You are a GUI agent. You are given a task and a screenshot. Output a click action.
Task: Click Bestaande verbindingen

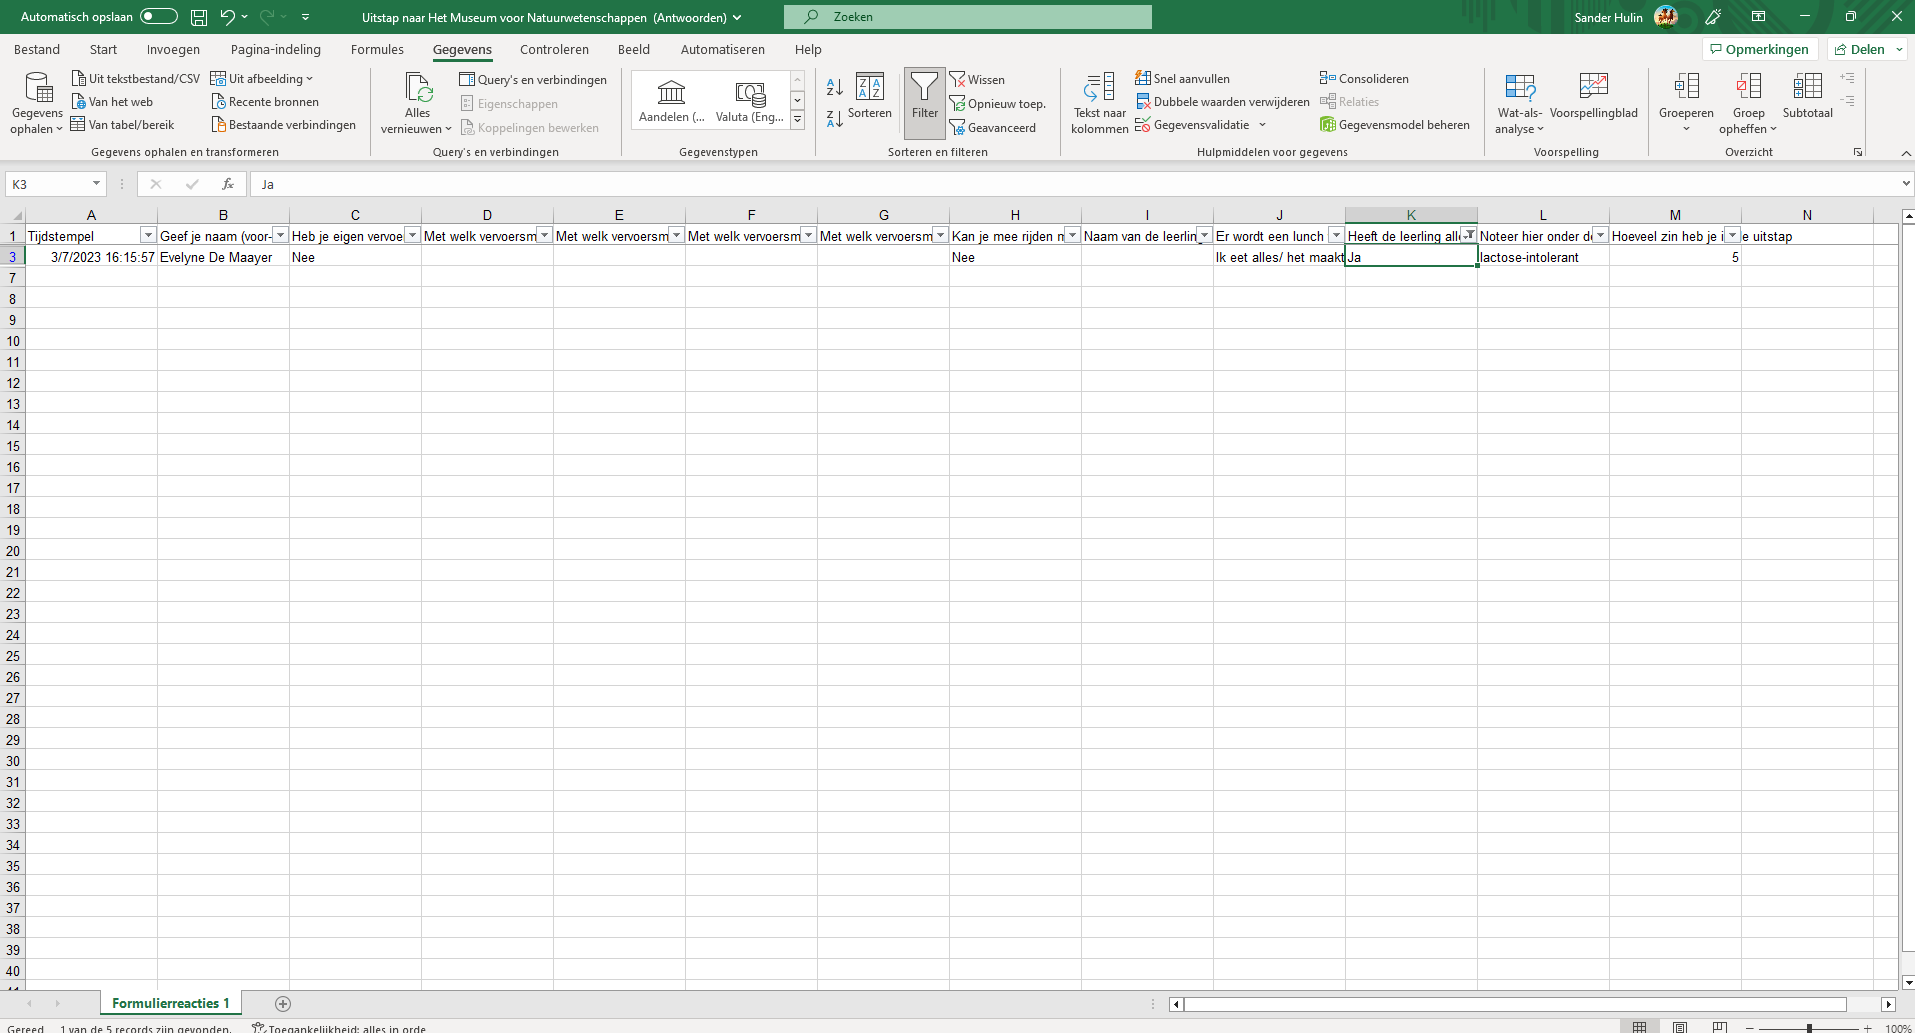pyautogui.click(x=284, y=124)
